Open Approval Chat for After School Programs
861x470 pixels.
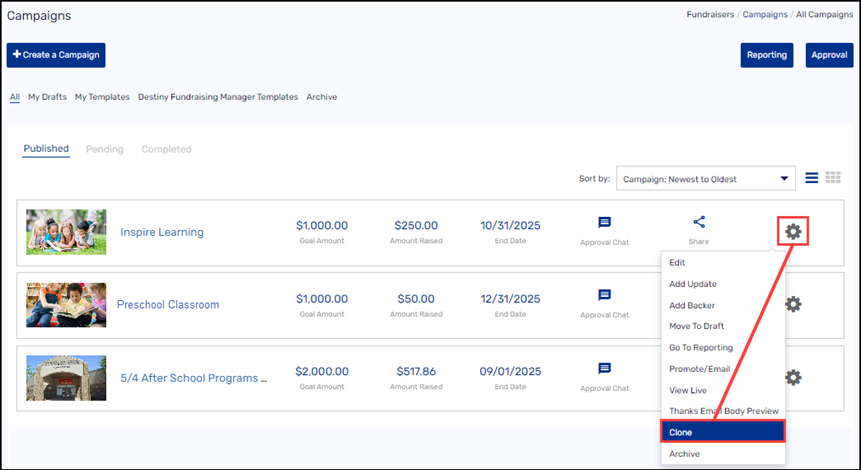point(604,369)
